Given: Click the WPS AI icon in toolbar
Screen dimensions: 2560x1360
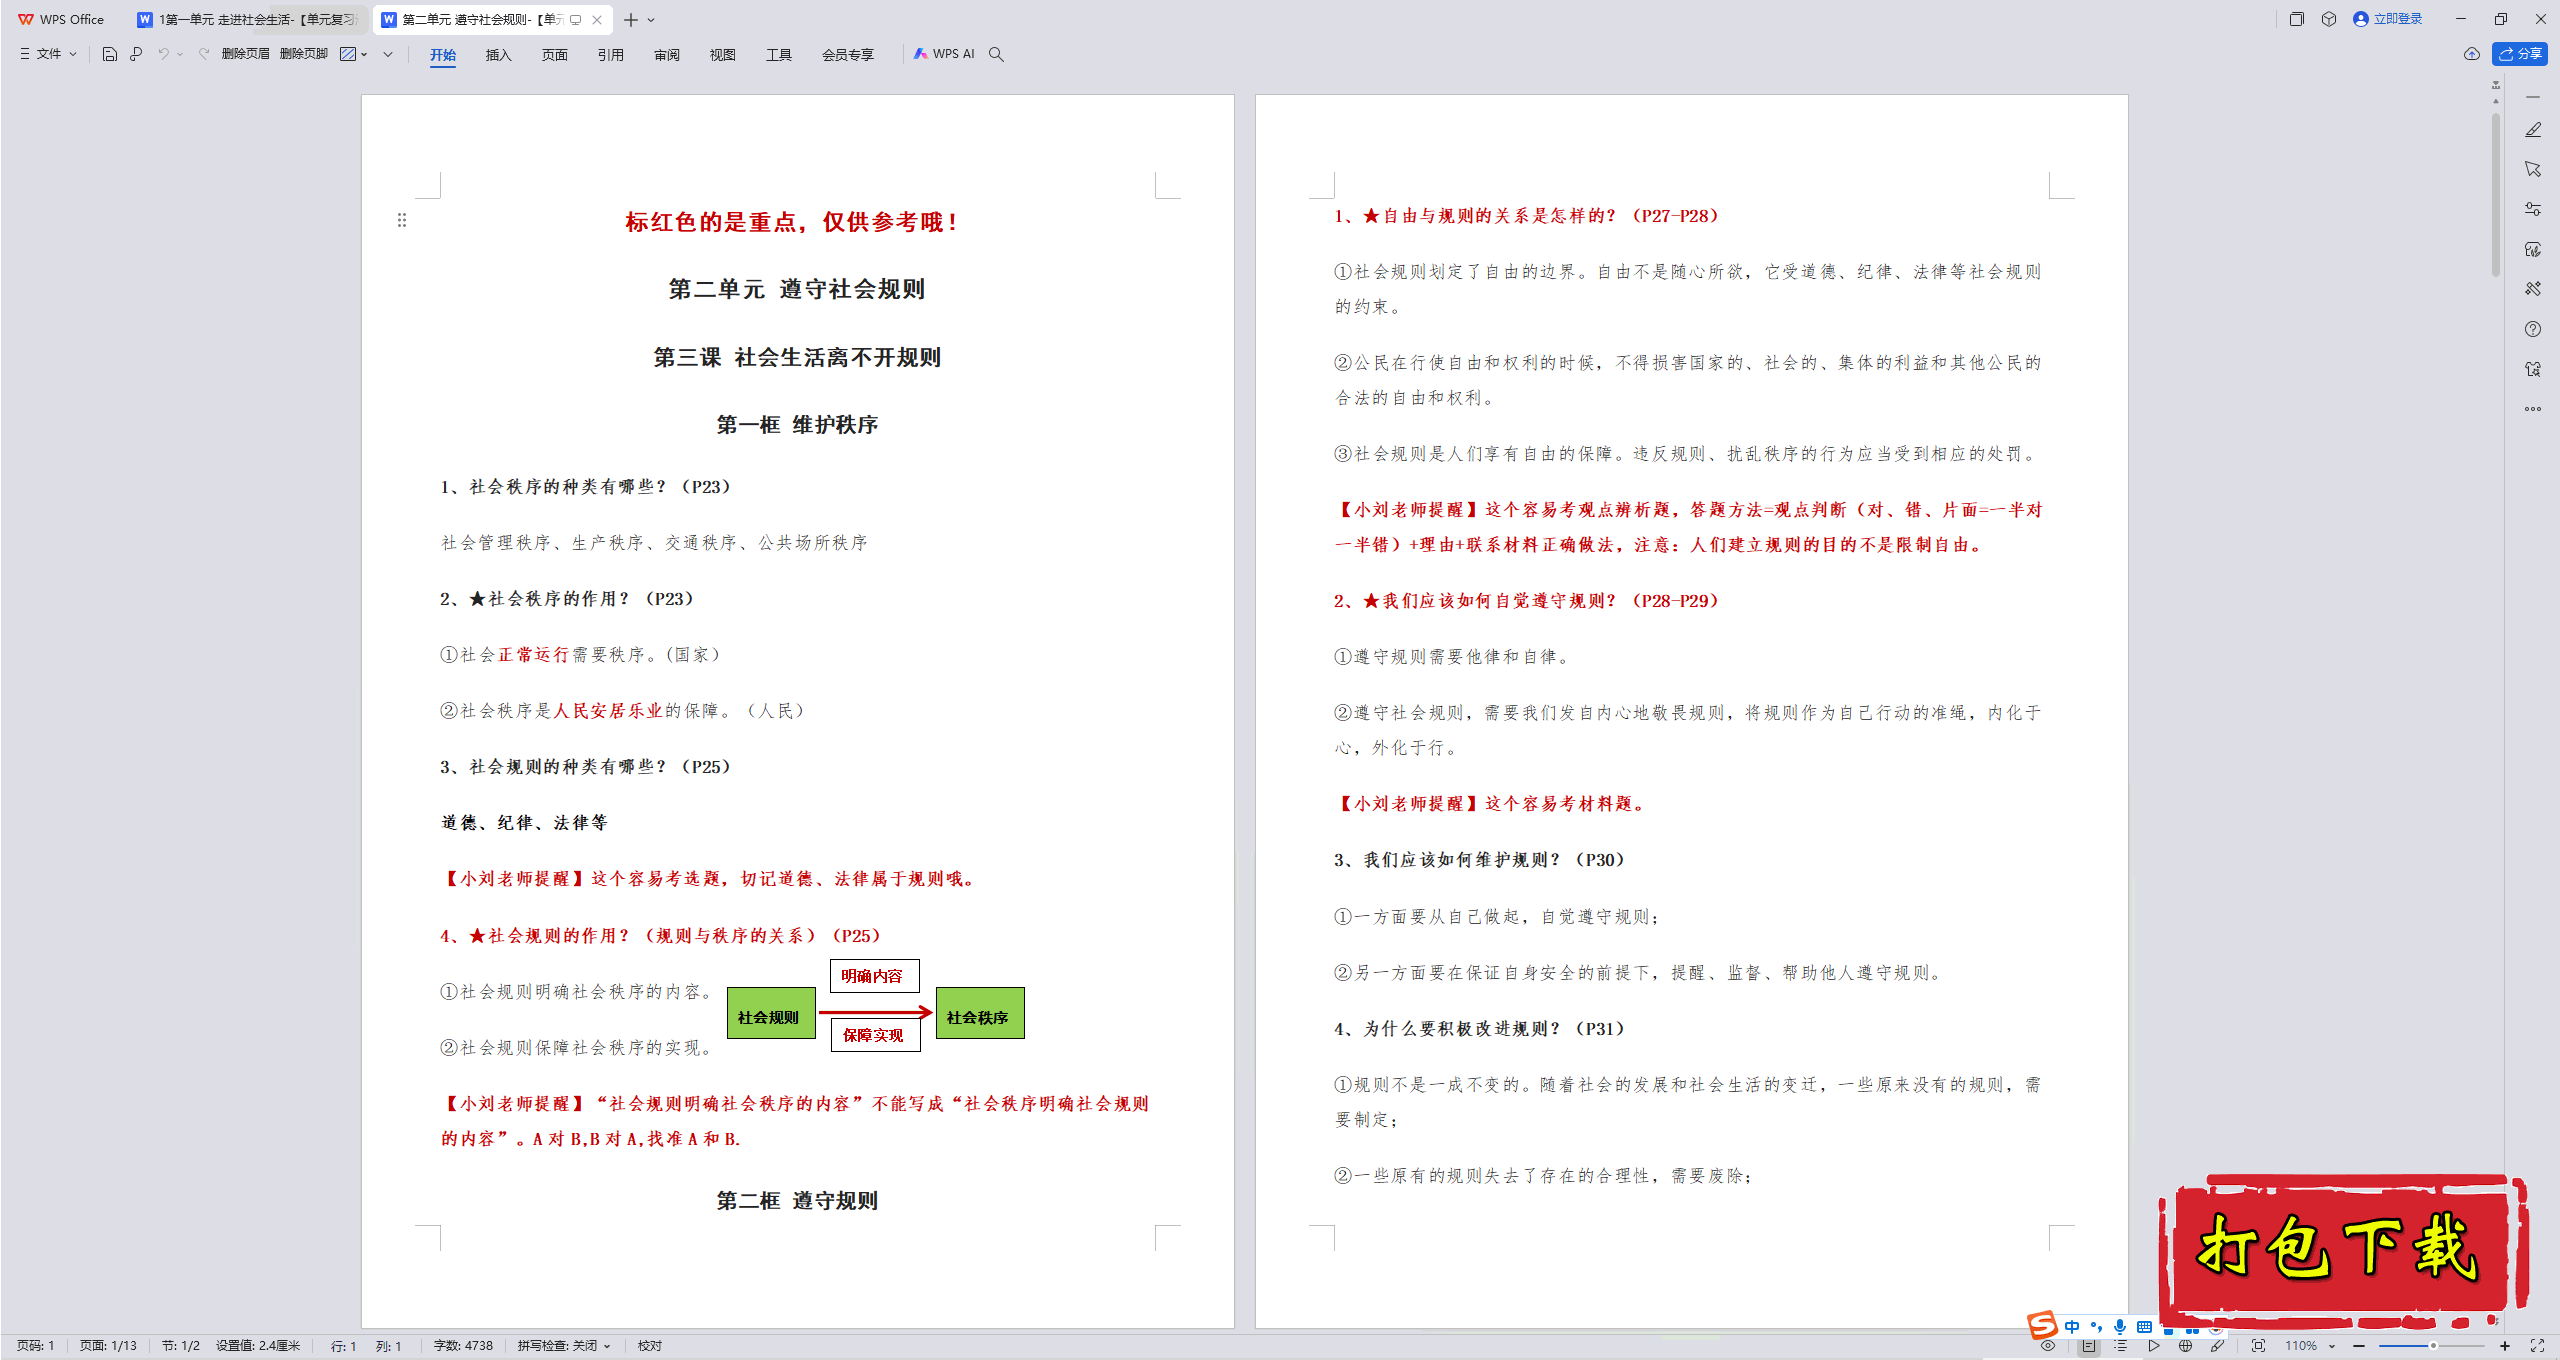Looking at the screenshot, I should tap(943, 54).
